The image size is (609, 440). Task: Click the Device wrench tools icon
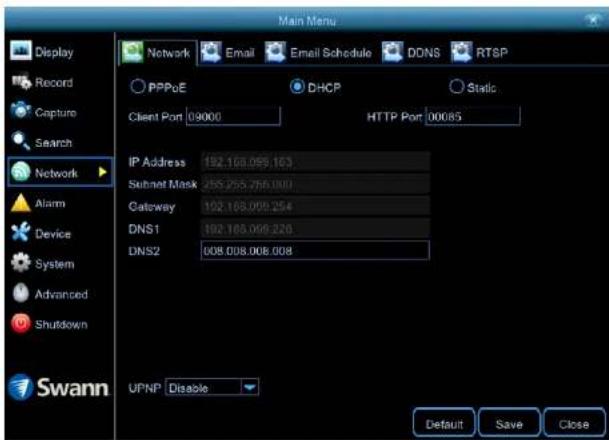click(21, 232)
